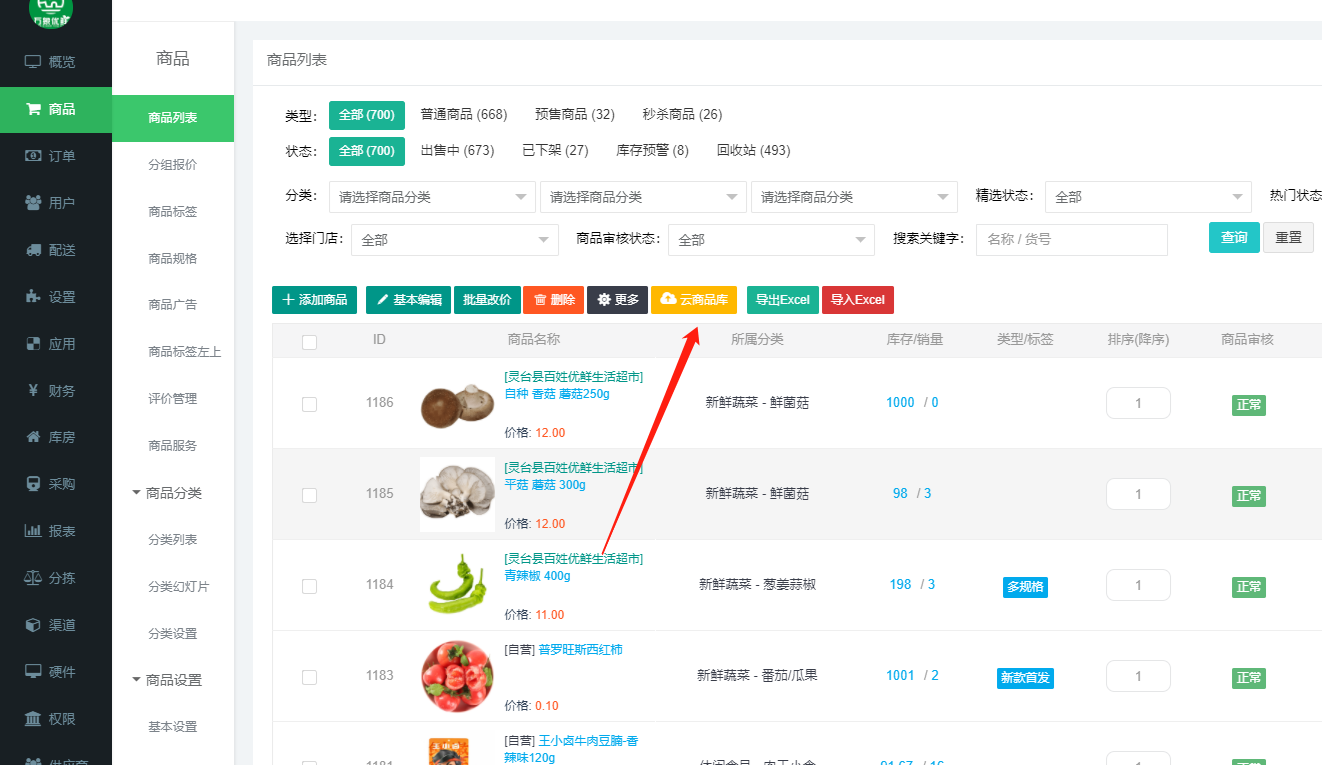The width and height of the screenshot is (1322, 765).
Task: Open 库房 warehouse house icon
Action: (33, 437)
